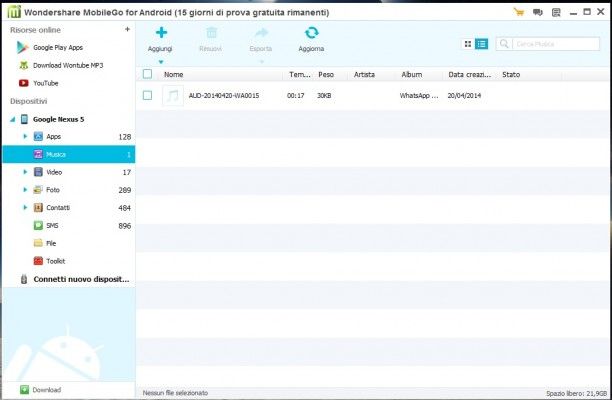This screenshot has height=400, width=612.
Task: Click the 00:17 duration cell
Action: pos(295,96)
